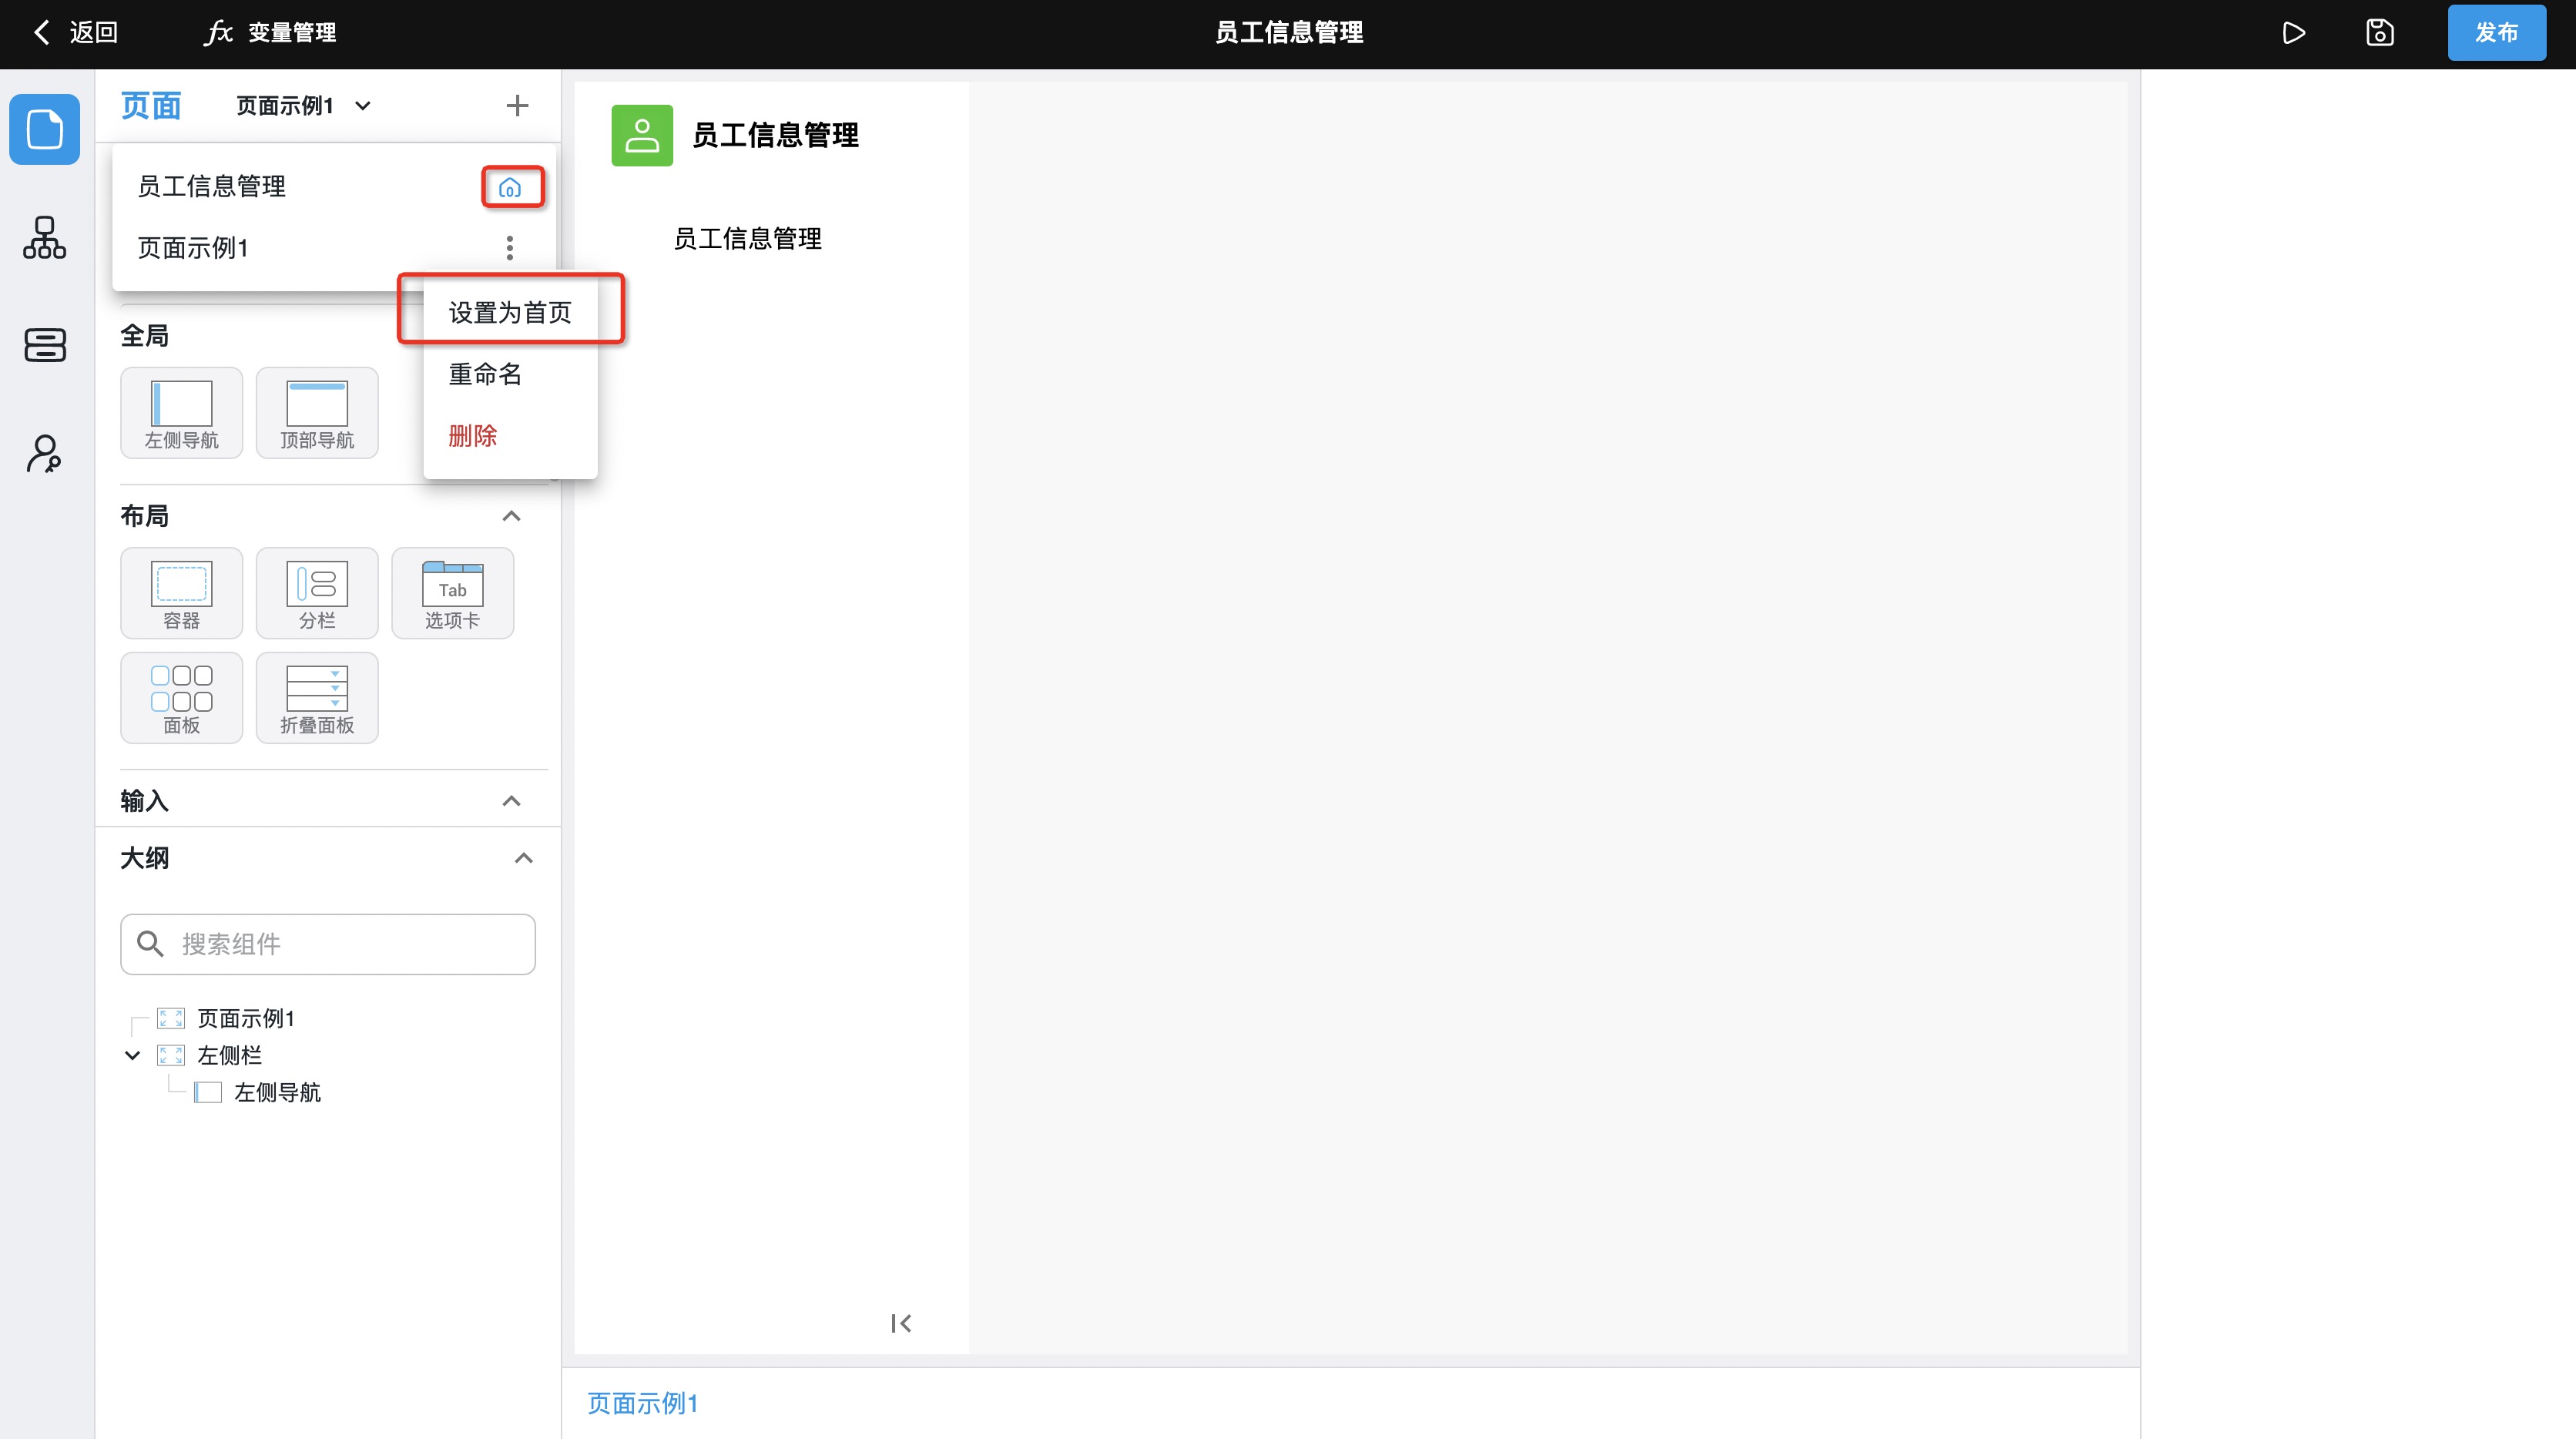2576x1439 pixels.
Task: Select the 顶部导航 component
Action: pos(317,413)
